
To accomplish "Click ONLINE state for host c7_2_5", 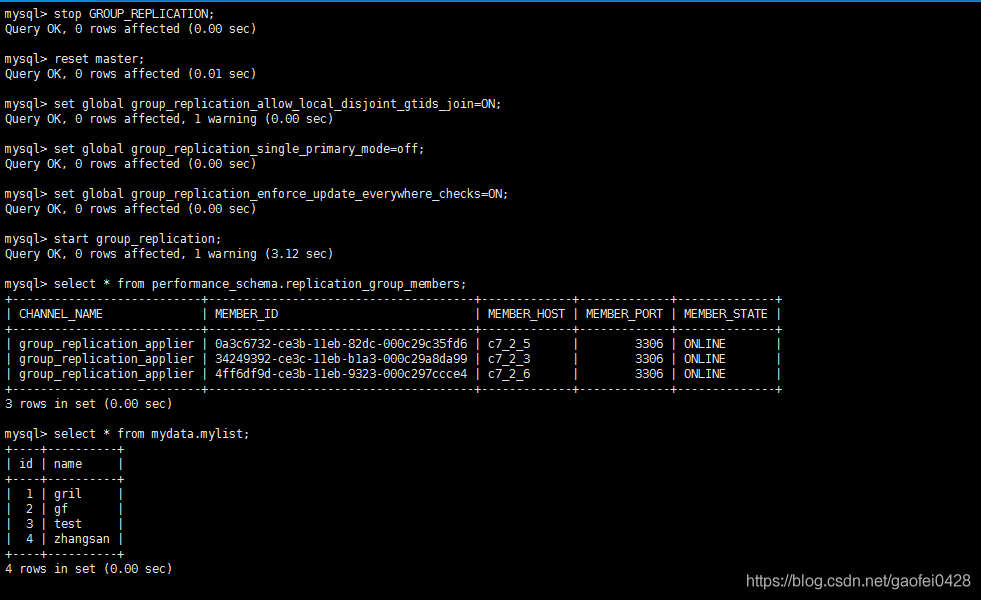I will click(x=704, y=344).
